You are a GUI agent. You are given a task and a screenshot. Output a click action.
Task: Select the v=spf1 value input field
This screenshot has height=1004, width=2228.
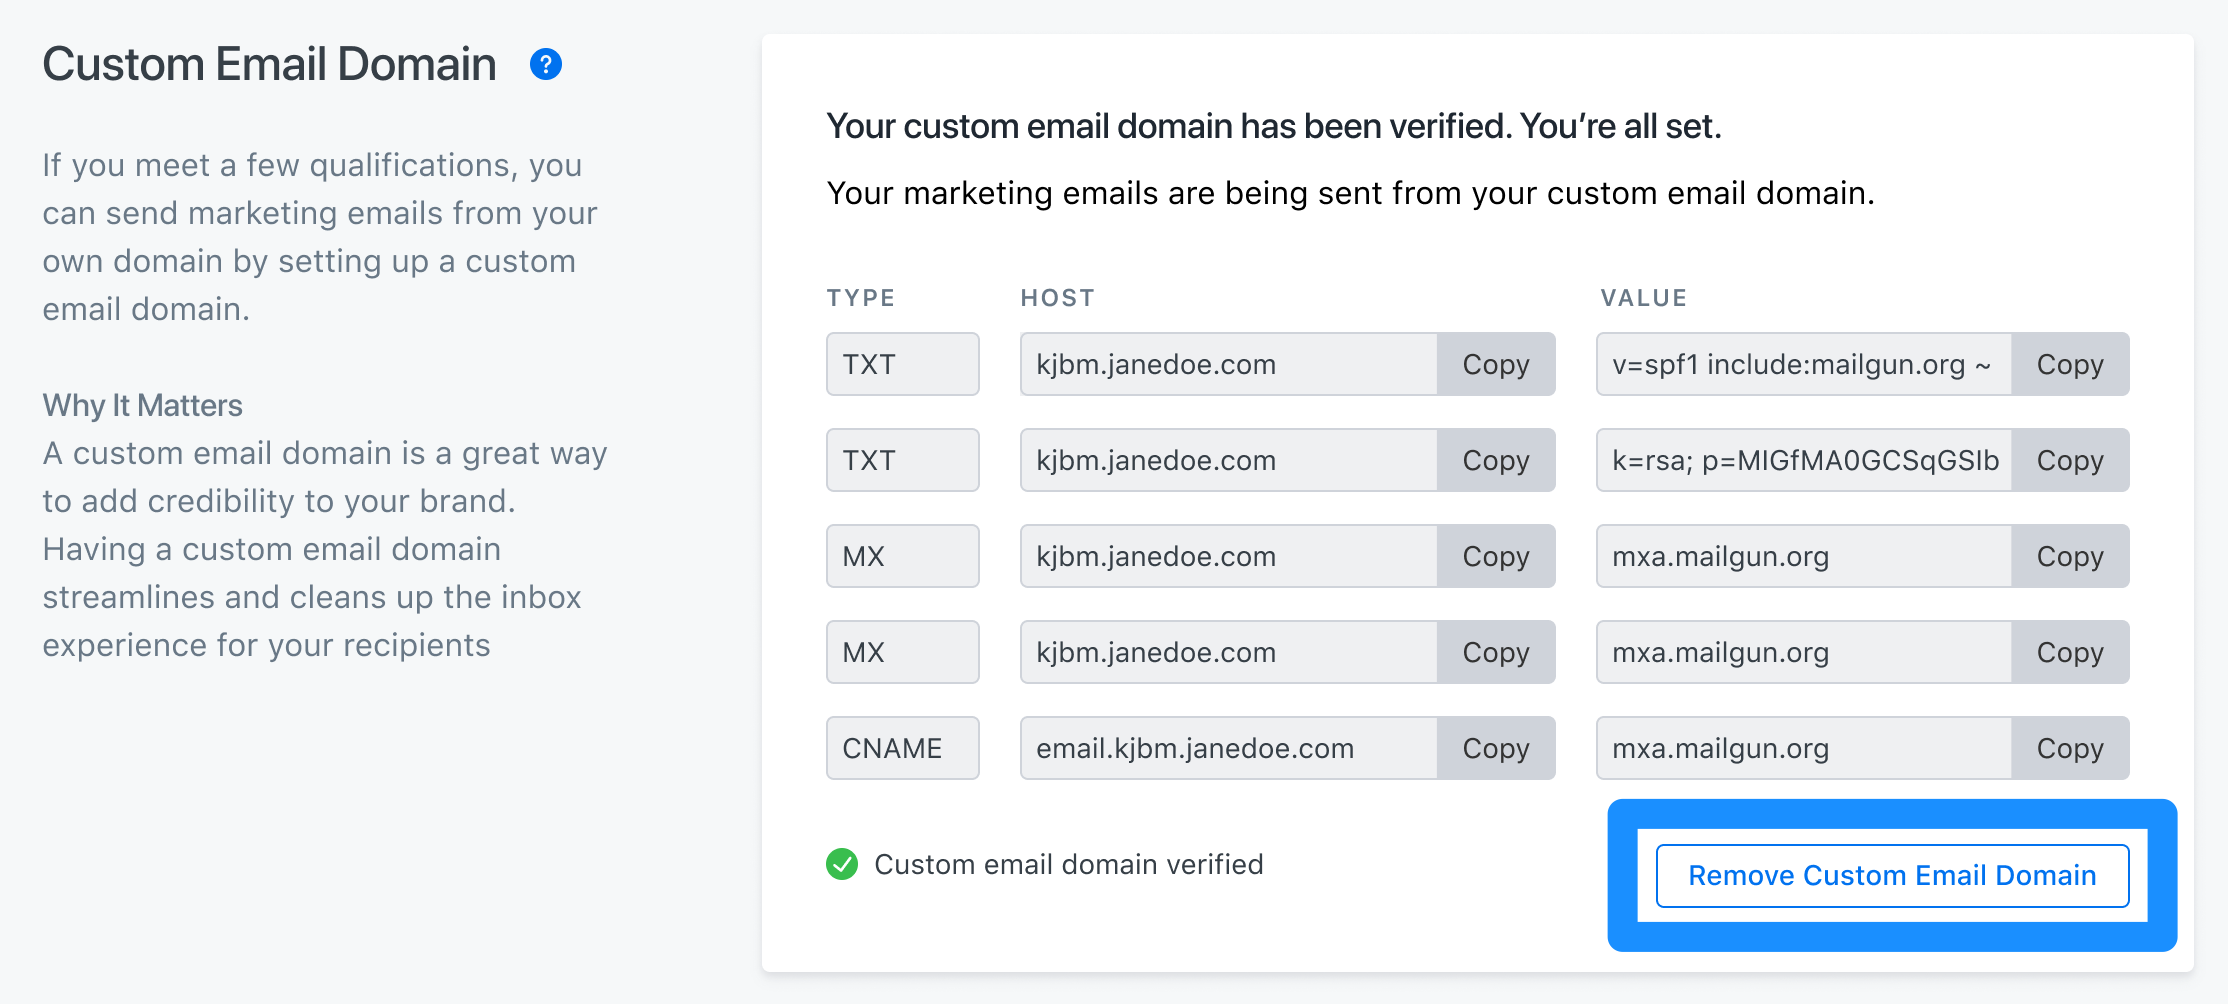pyautogui.click(x=1804, y=364)
